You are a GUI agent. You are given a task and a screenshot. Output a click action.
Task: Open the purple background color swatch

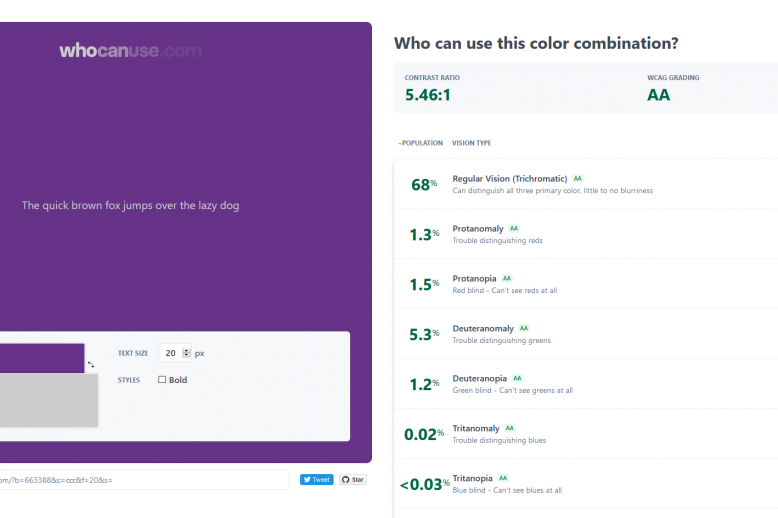point(42,358)
